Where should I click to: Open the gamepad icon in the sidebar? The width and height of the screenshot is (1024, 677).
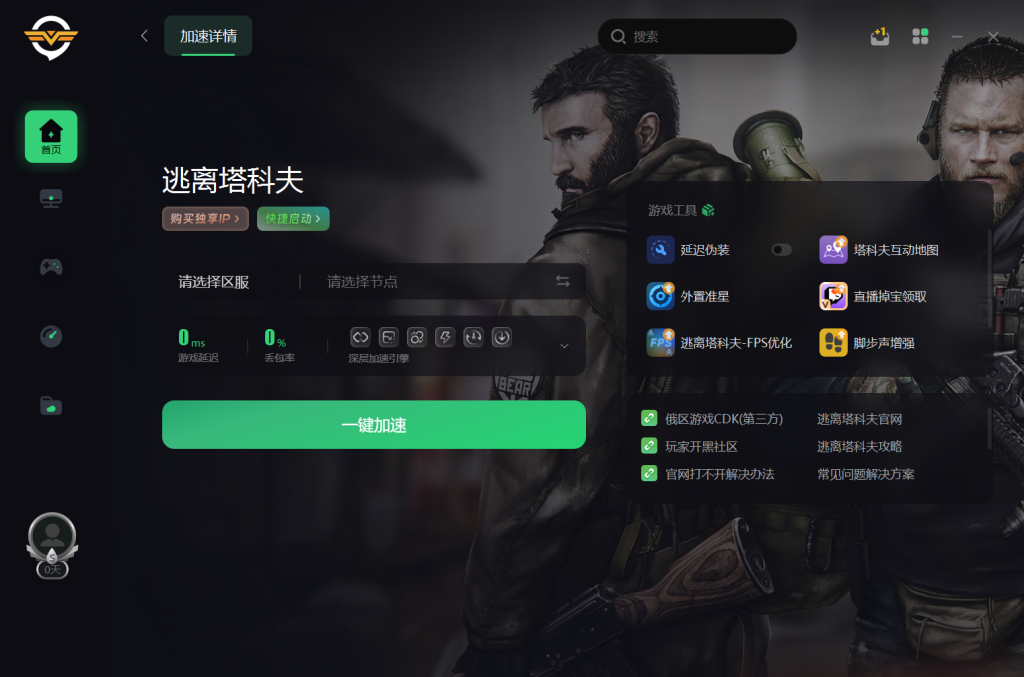pos(51,266)
